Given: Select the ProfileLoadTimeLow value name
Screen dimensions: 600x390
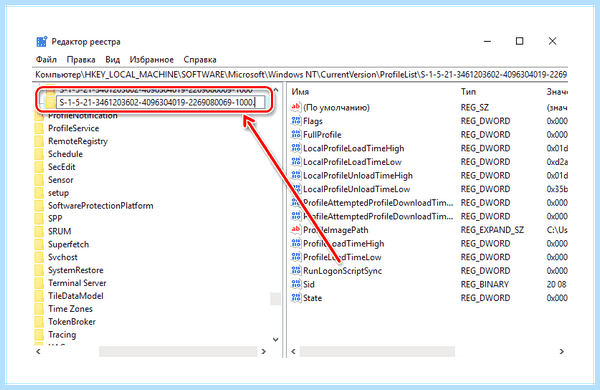Looking at the screenshot, I should pyautogui.click(x=342, y=257).
